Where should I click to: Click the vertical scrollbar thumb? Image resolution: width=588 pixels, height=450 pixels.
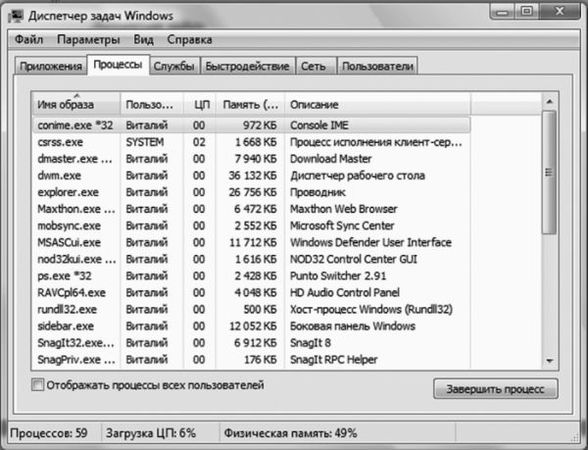(x=549, y=172)
